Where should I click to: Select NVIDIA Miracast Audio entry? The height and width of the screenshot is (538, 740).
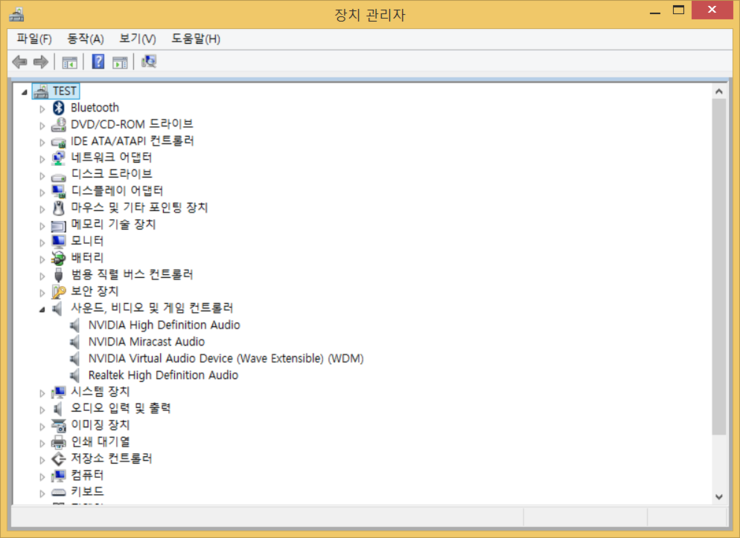click(x=146, y=342)
